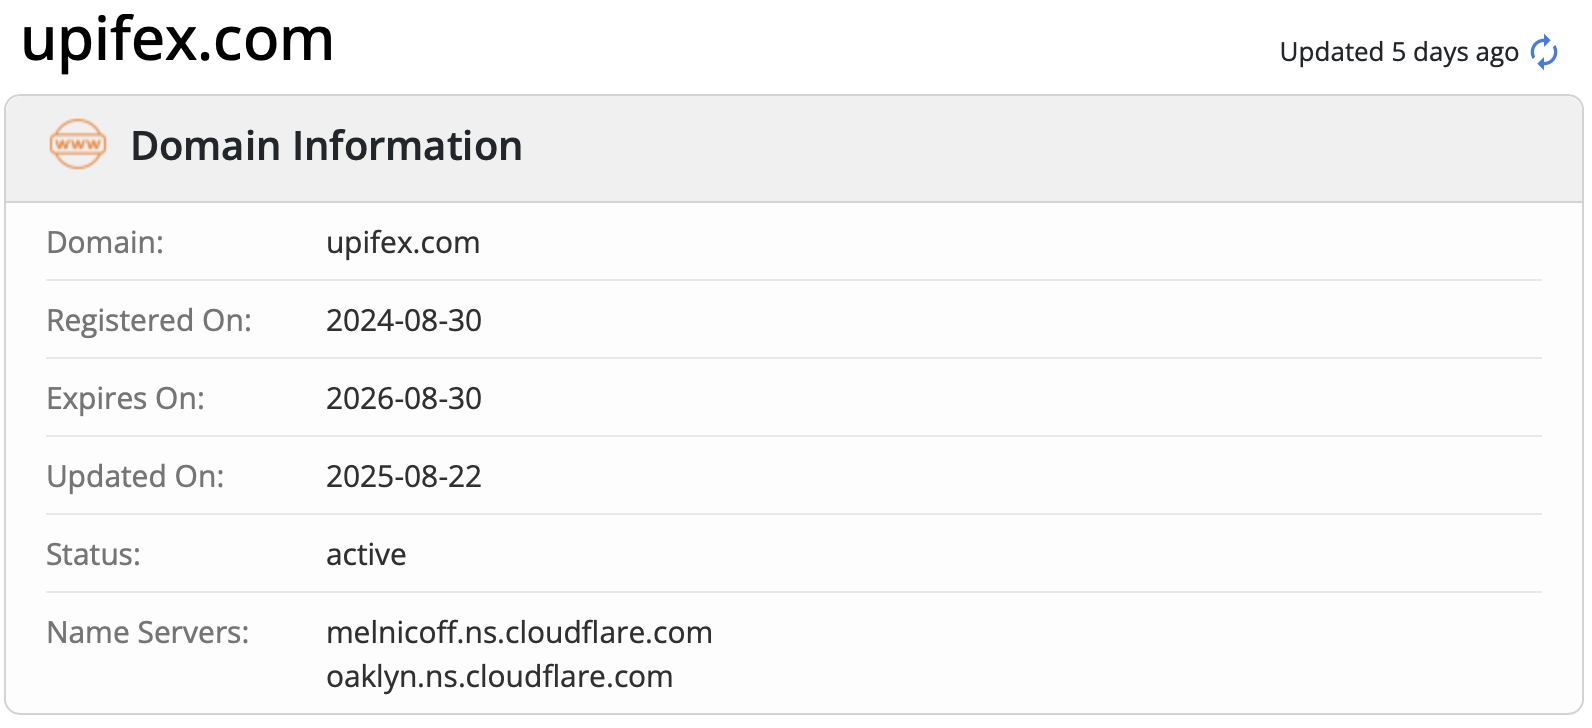The image size is (1592, 728).
Task: Click the Domain: field label
Action: (x=105, y=242)
